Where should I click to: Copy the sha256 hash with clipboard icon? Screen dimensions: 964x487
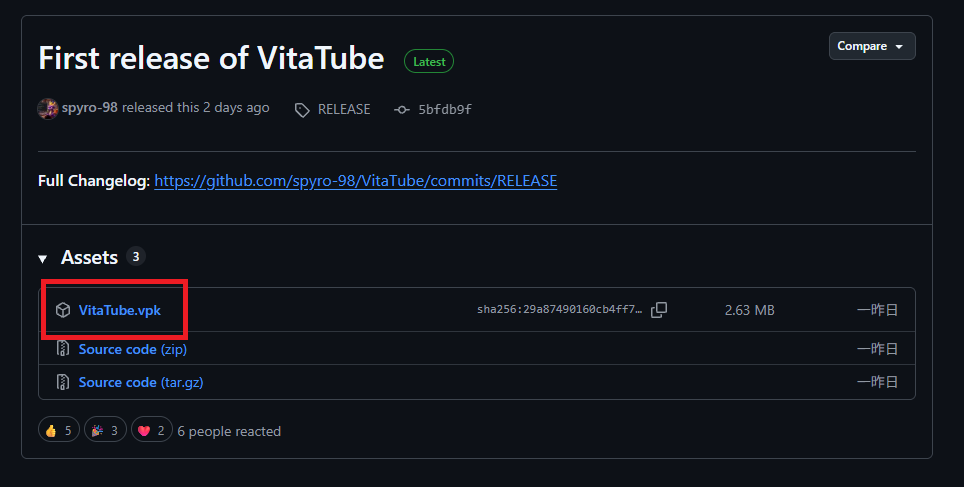[x=658, y=310]
